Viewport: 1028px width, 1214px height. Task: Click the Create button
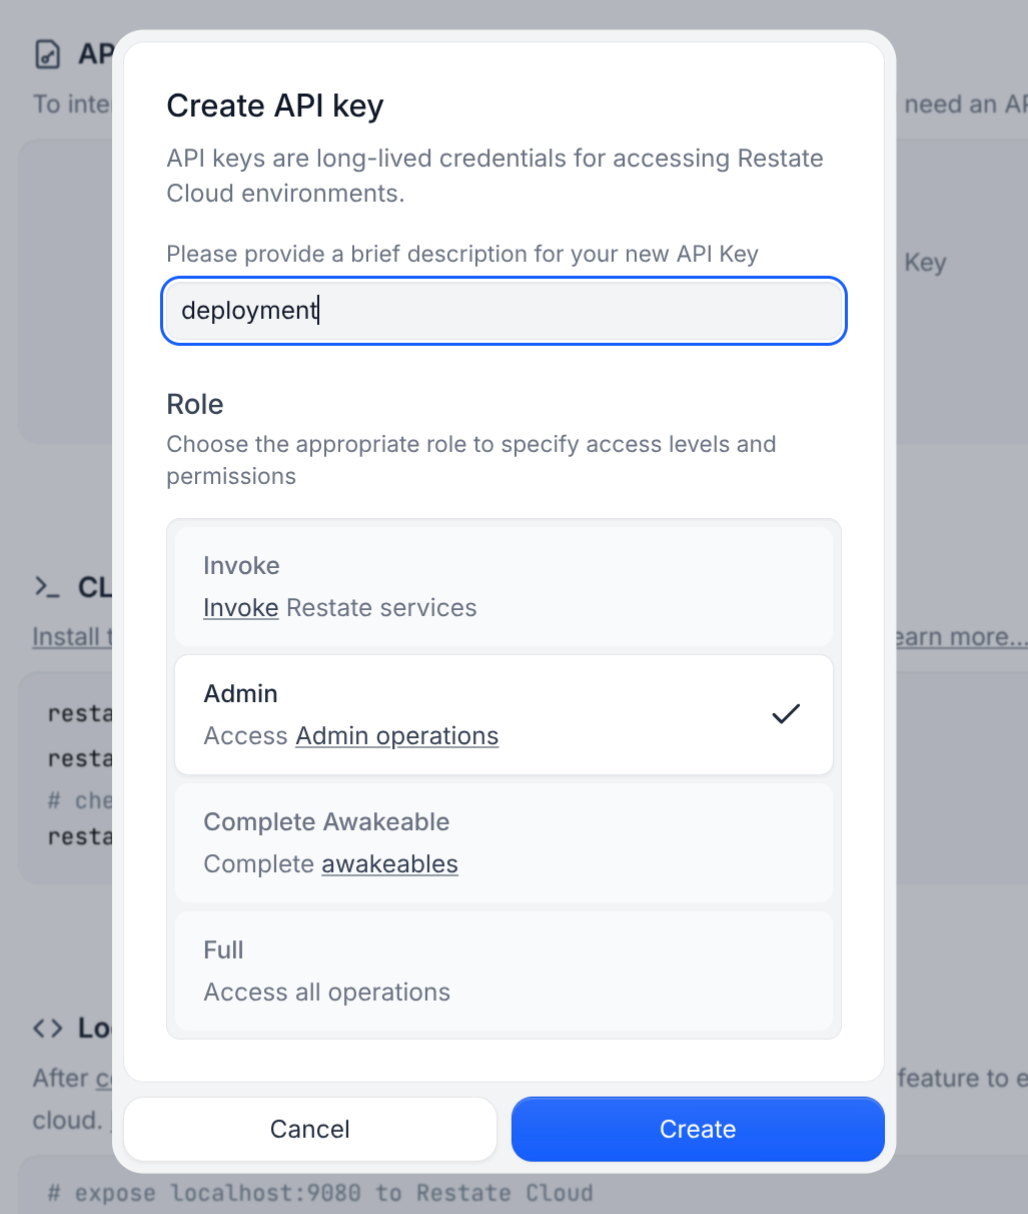pyautogui.click(x=698, y=1129)
